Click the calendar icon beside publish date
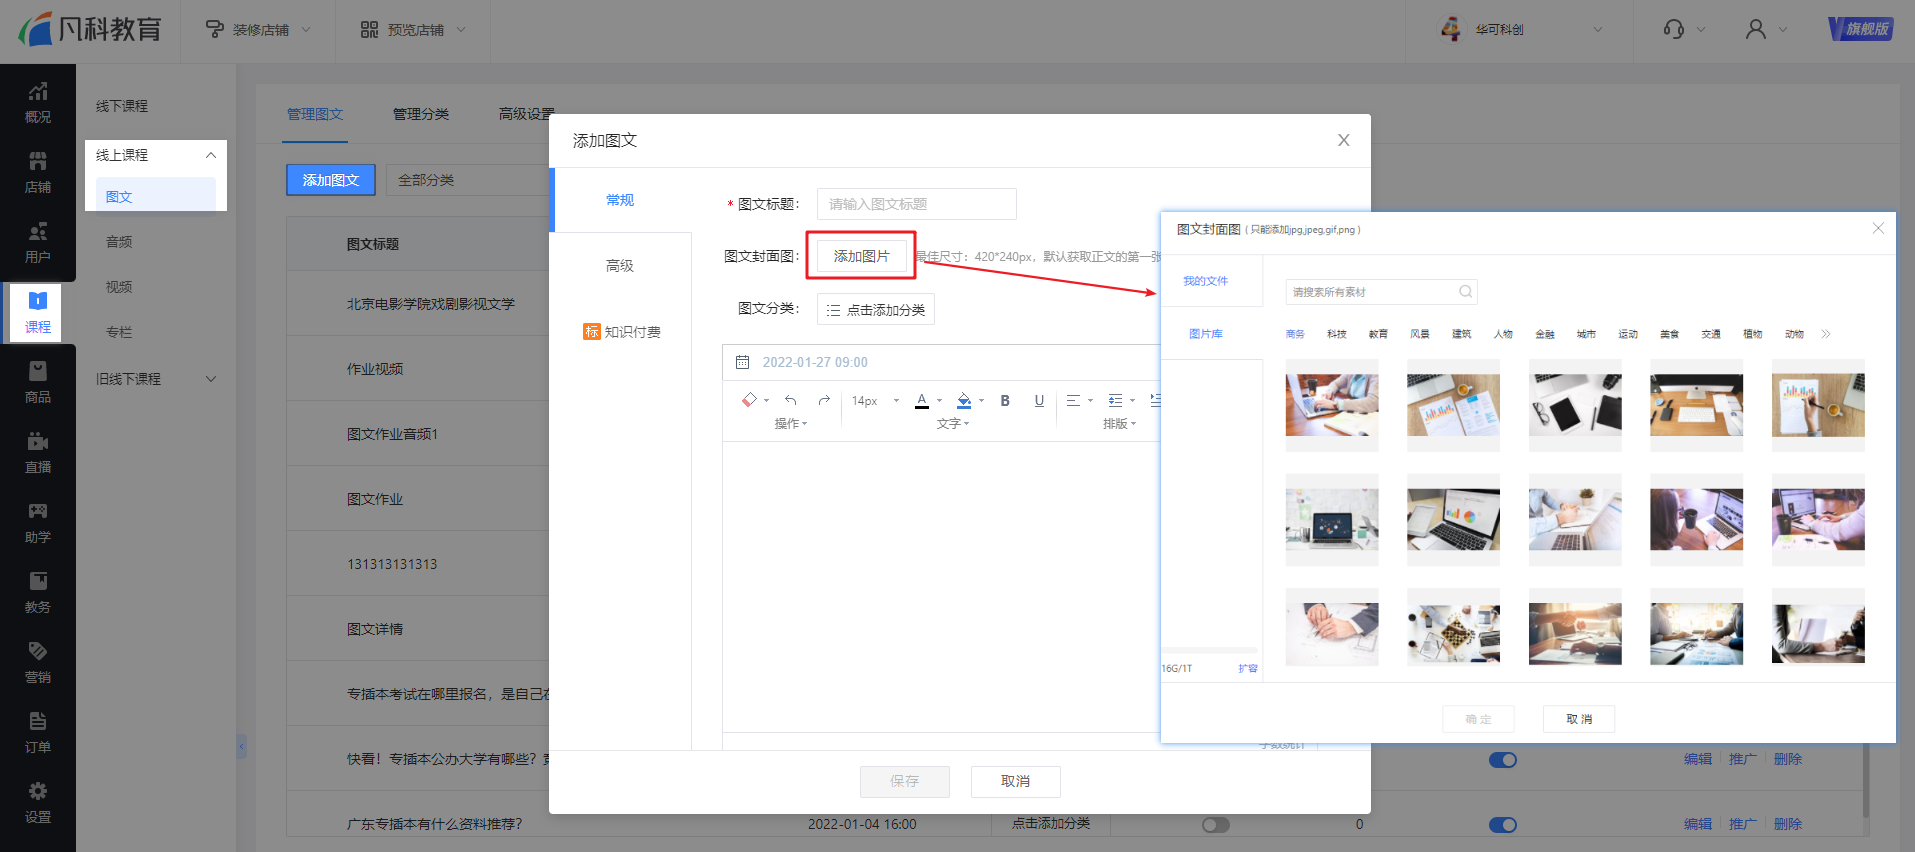This screenshot has width=1915, height=852. (742, 362)
